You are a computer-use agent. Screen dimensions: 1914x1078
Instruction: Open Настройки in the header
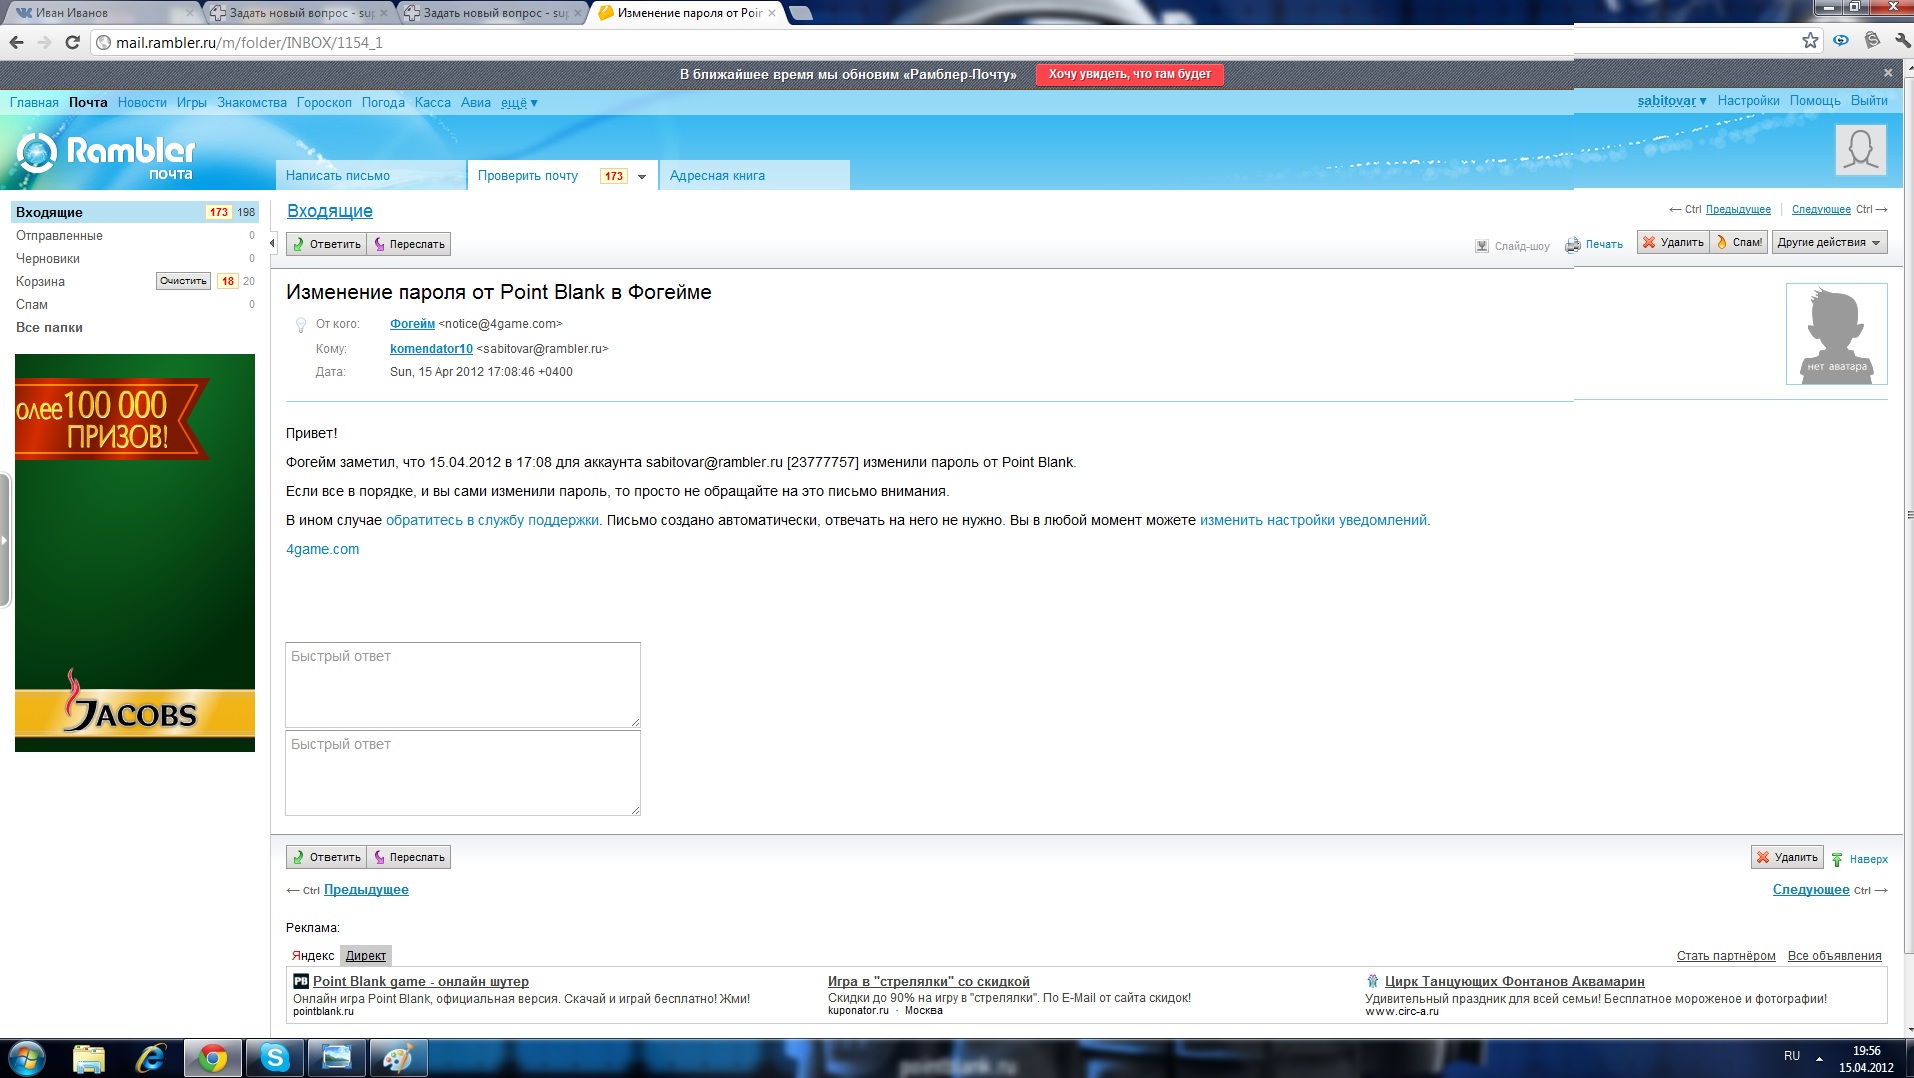[x=1748, y=101]
